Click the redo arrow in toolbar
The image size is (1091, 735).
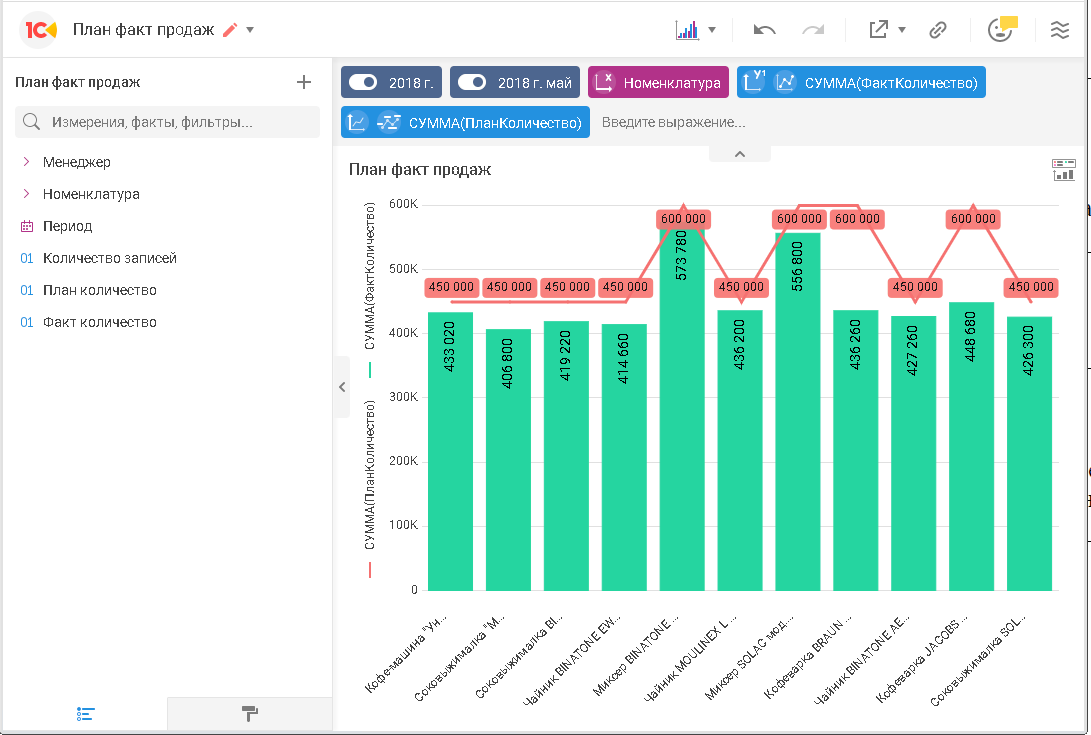tap(813, 30)
